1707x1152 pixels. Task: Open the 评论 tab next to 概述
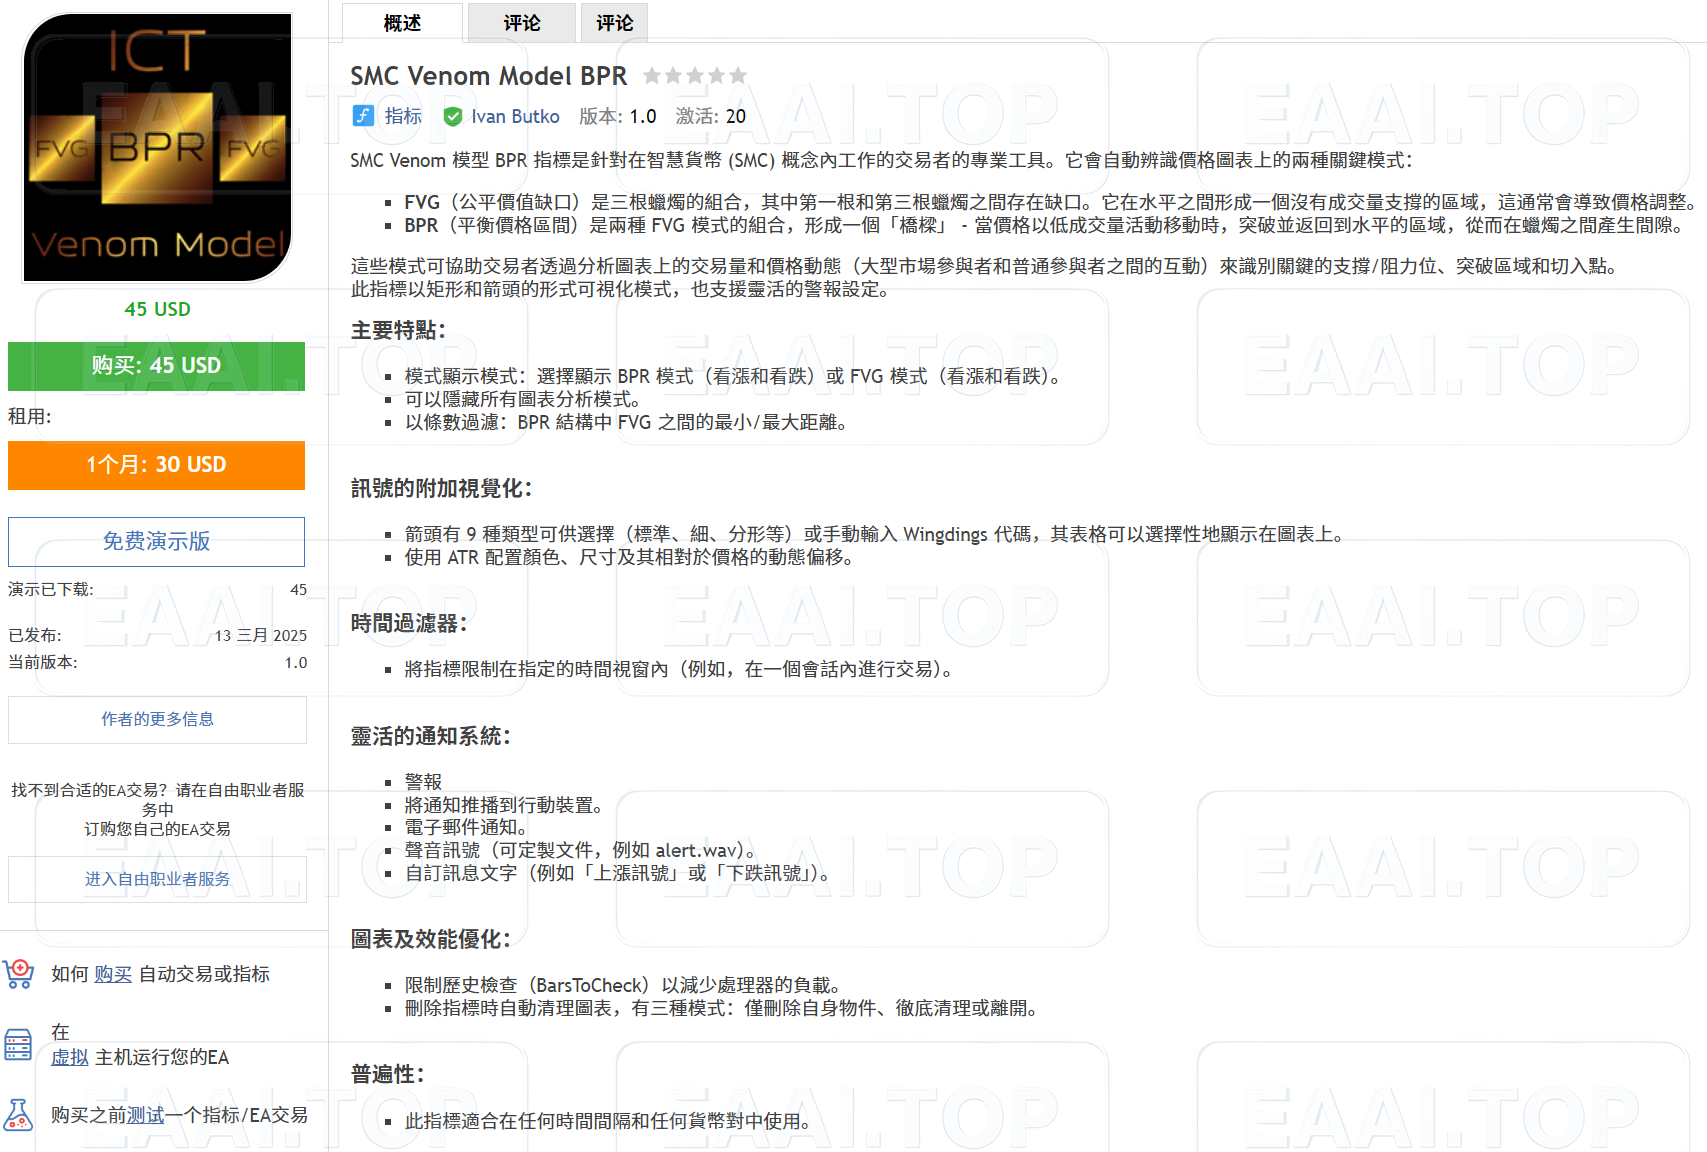(521, 23)
